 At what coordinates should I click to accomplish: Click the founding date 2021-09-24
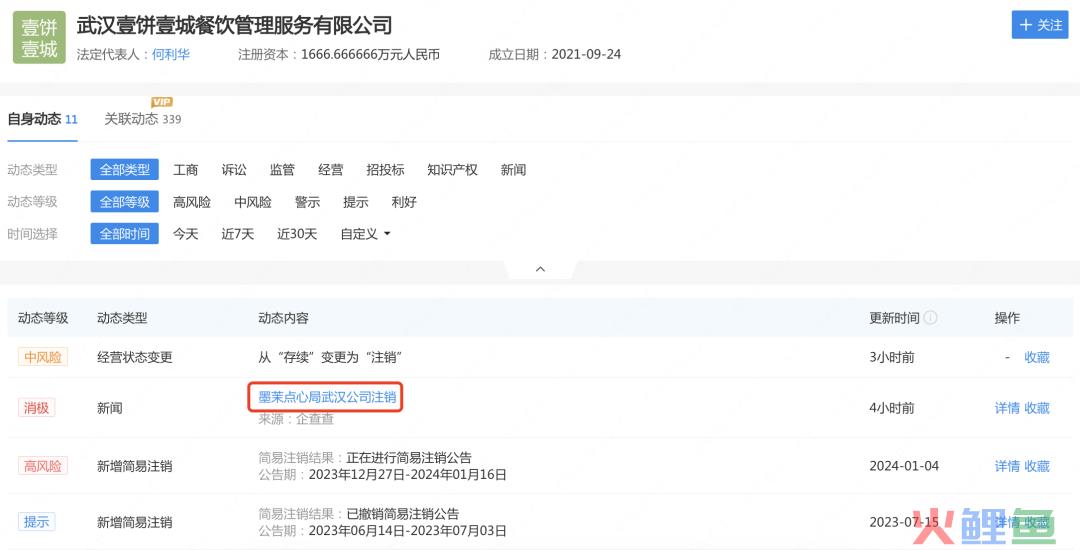coord(586,54)
